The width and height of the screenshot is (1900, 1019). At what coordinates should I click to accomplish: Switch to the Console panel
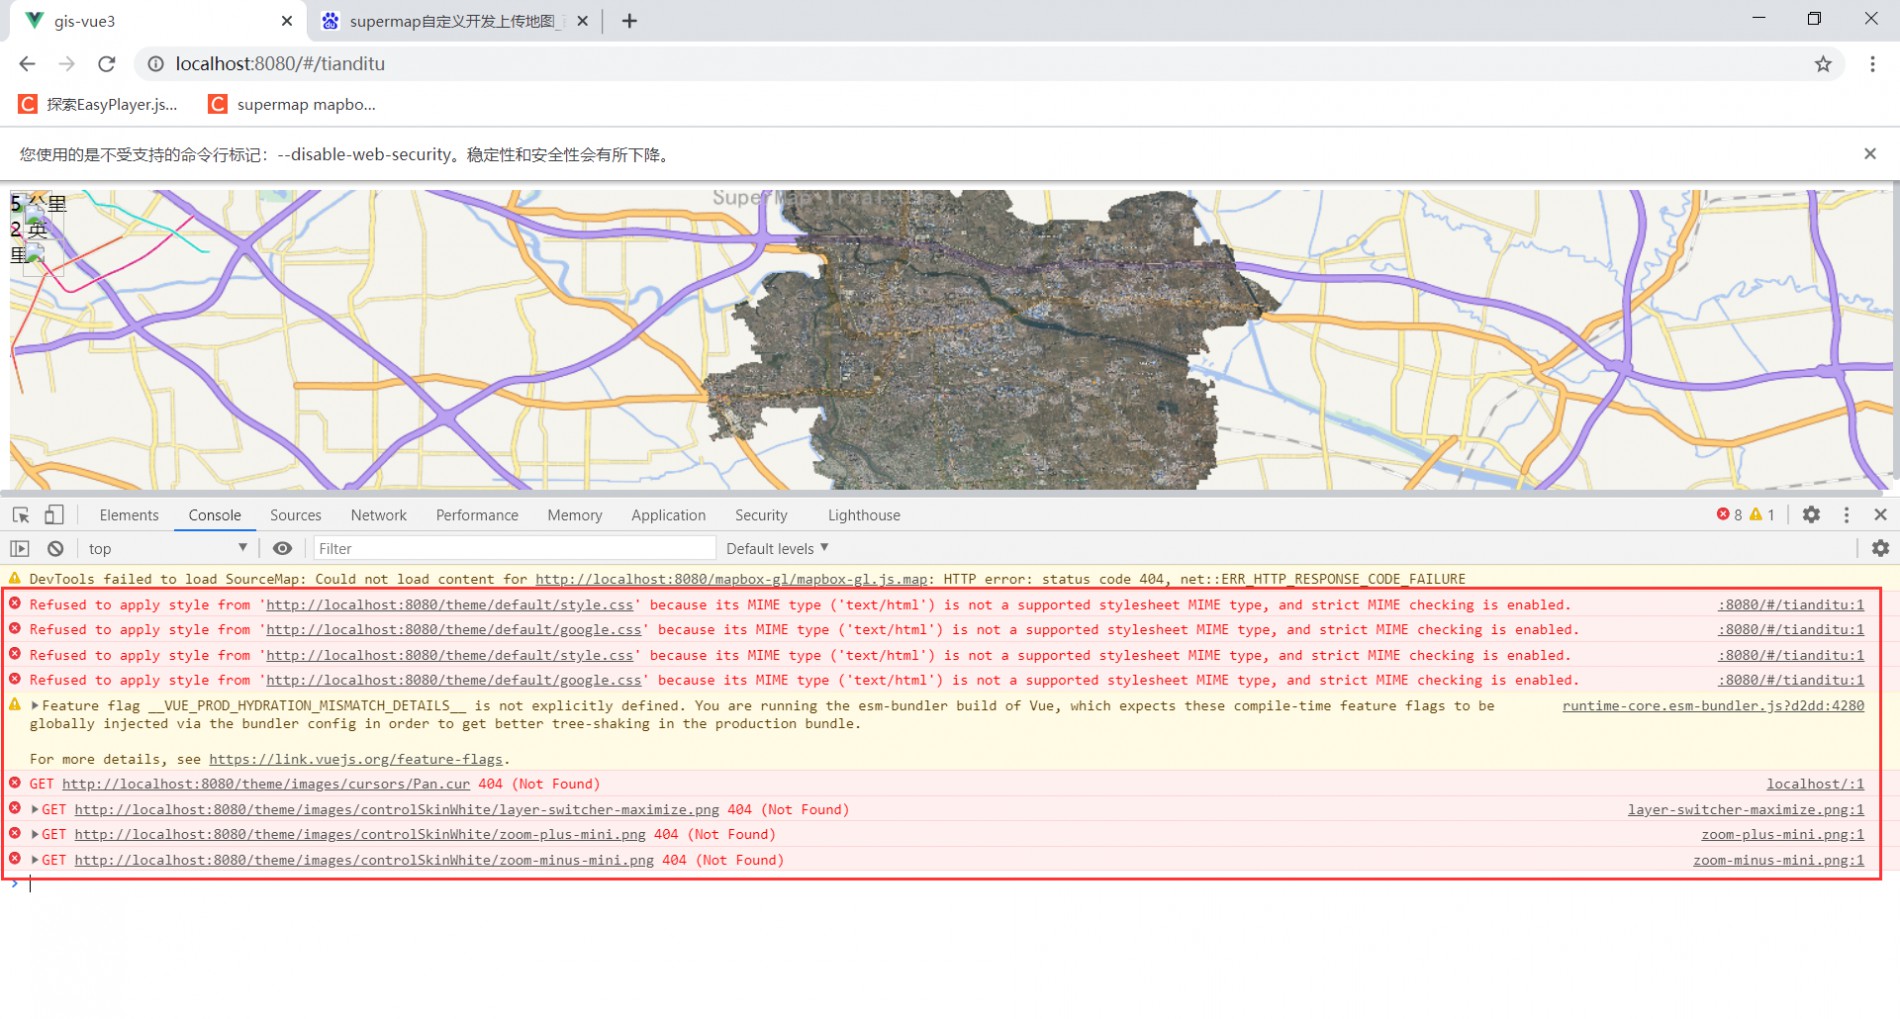pos(215,515)
